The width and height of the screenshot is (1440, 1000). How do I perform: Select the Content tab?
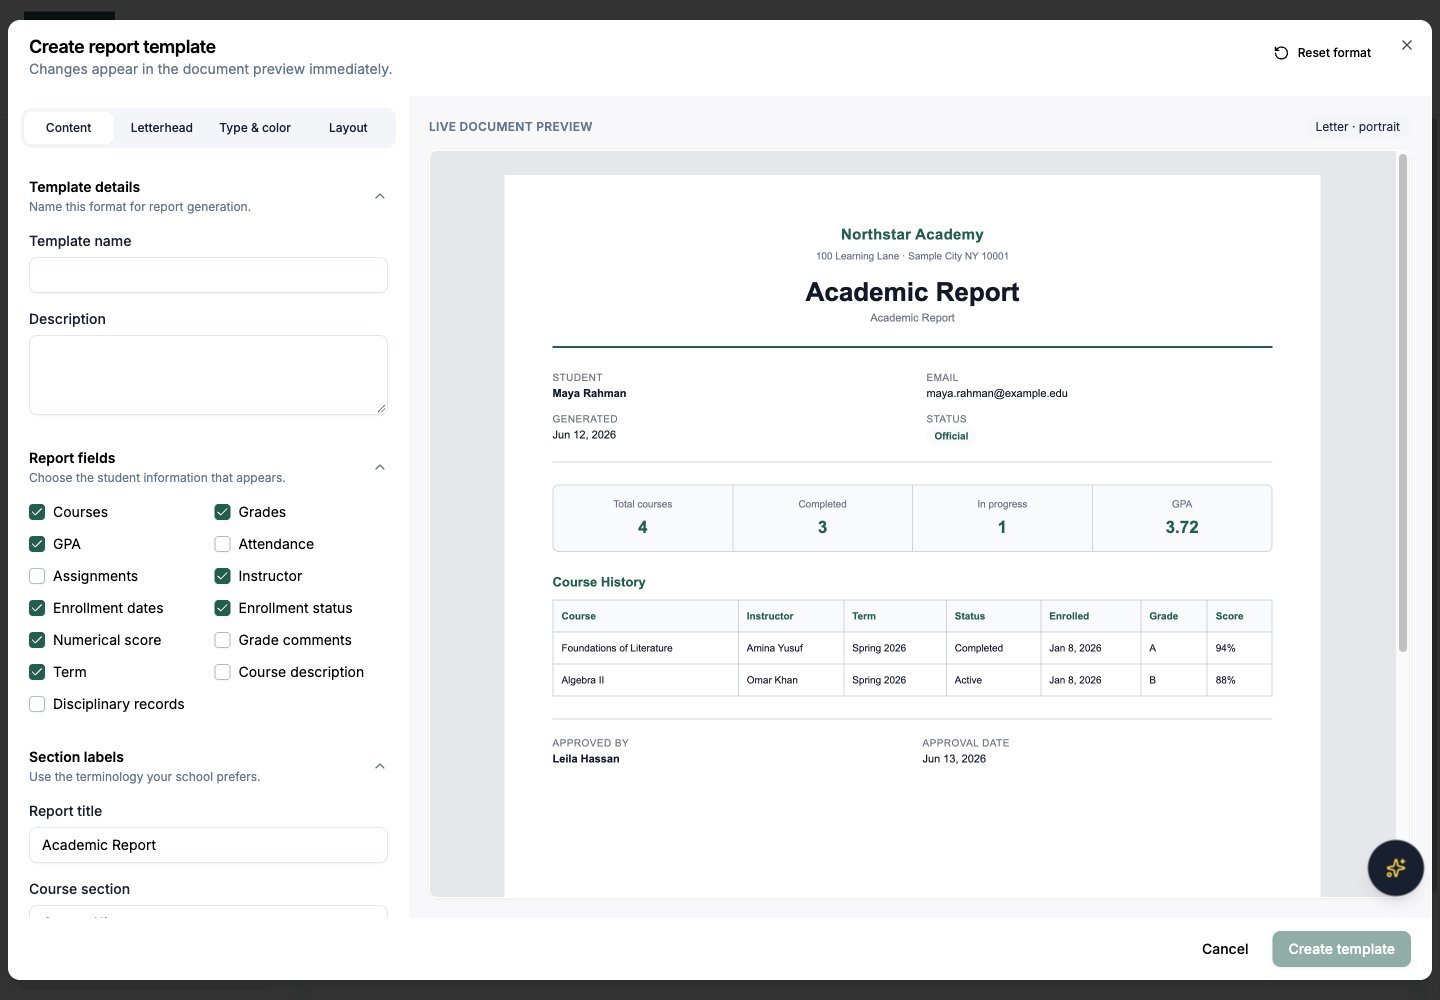click(68, 128)
